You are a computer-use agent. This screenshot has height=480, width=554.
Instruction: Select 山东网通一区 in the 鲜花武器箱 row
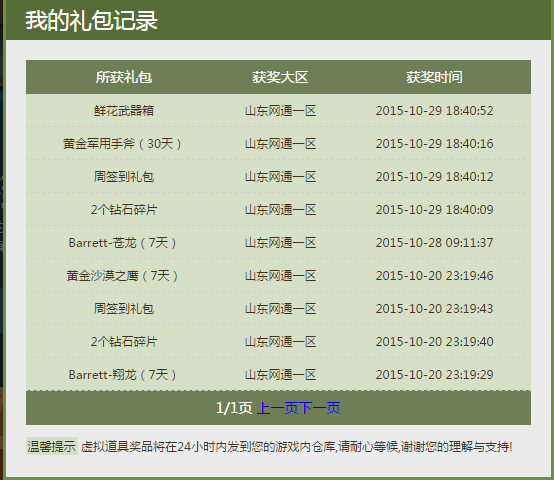click(x=280, y=111)
